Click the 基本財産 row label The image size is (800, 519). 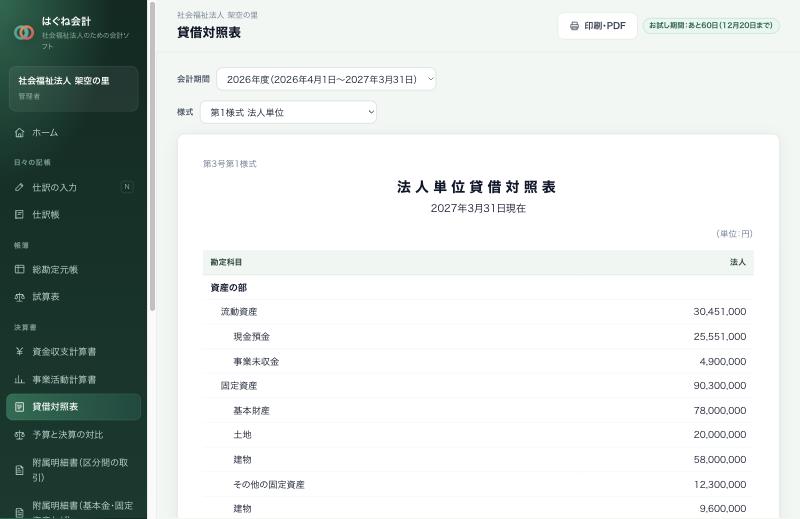click(x=252, y=411)
